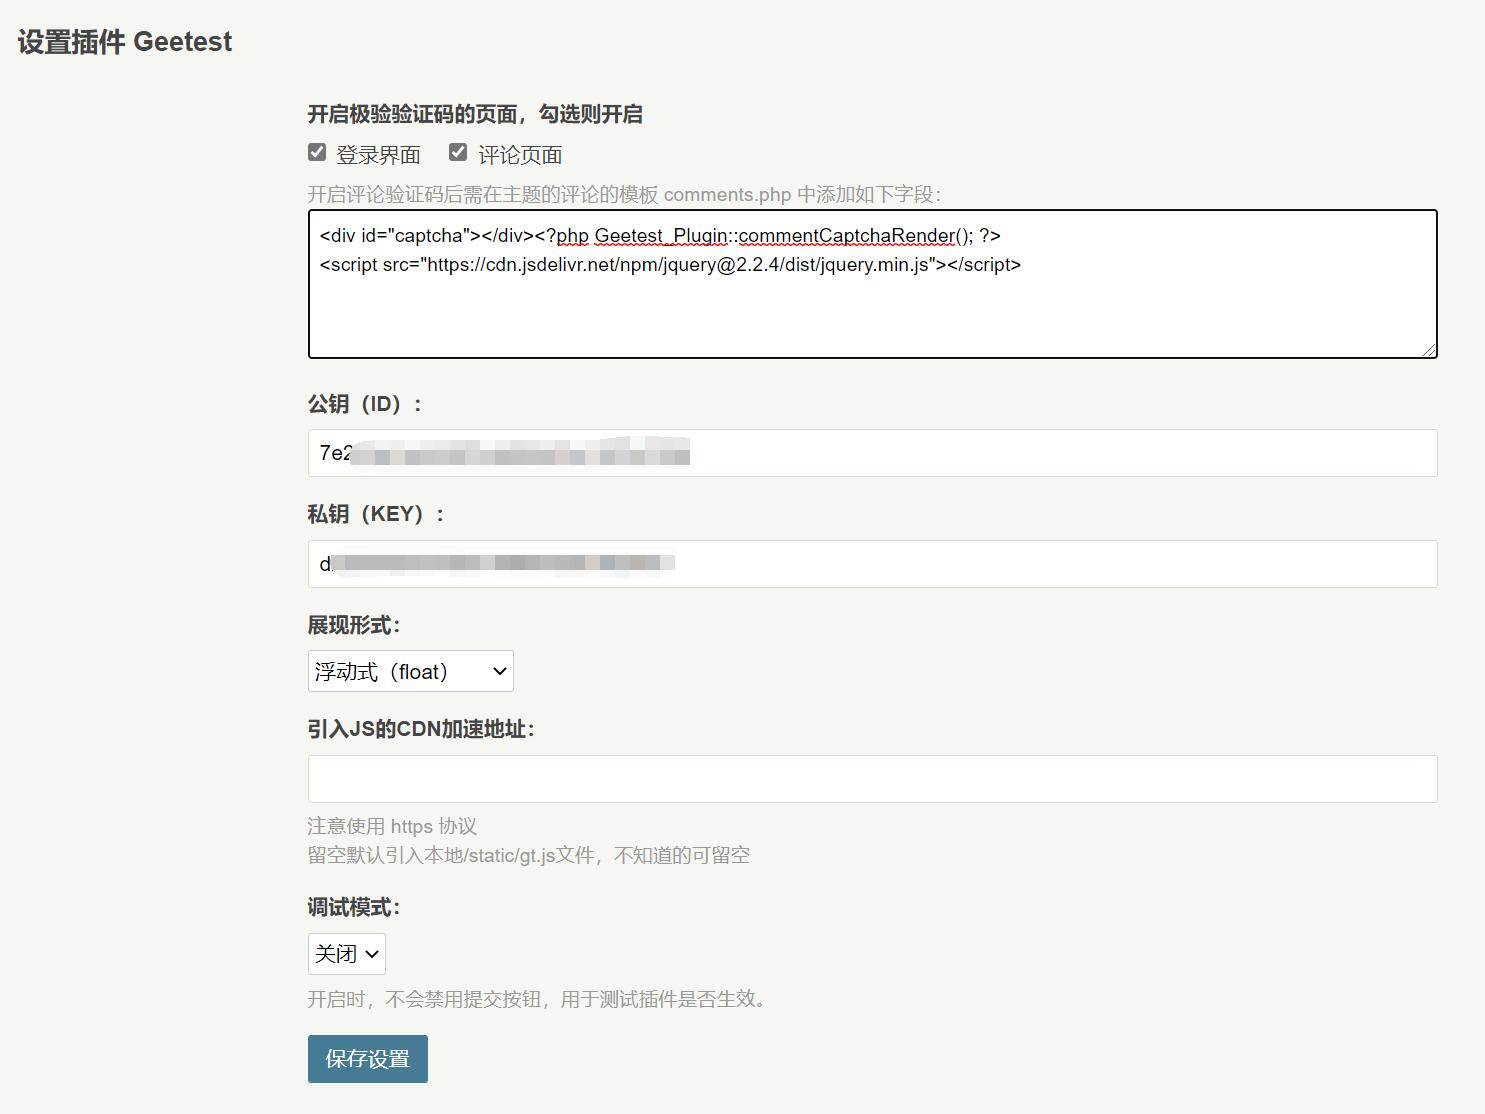Click the 调试模式： label
Screen dimensions: 1485x1114
354,907
